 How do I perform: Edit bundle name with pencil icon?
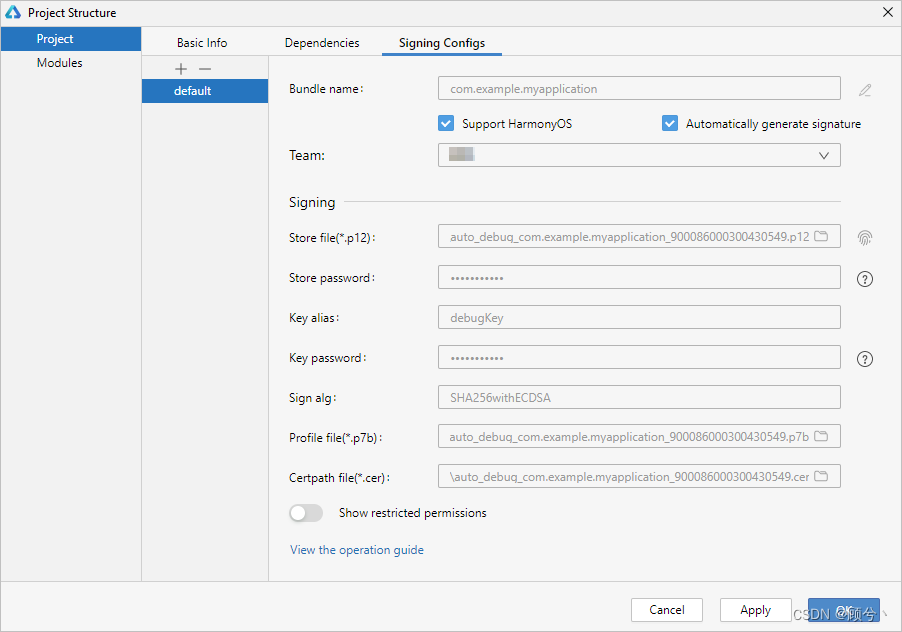[x=865, y=90]
